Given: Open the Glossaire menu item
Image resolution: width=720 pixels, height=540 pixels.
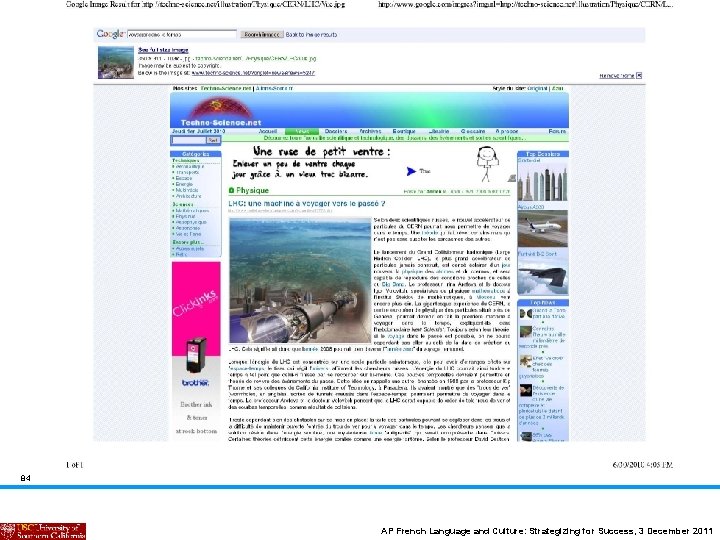Looking at the screenshot, I should coord(472,131).
